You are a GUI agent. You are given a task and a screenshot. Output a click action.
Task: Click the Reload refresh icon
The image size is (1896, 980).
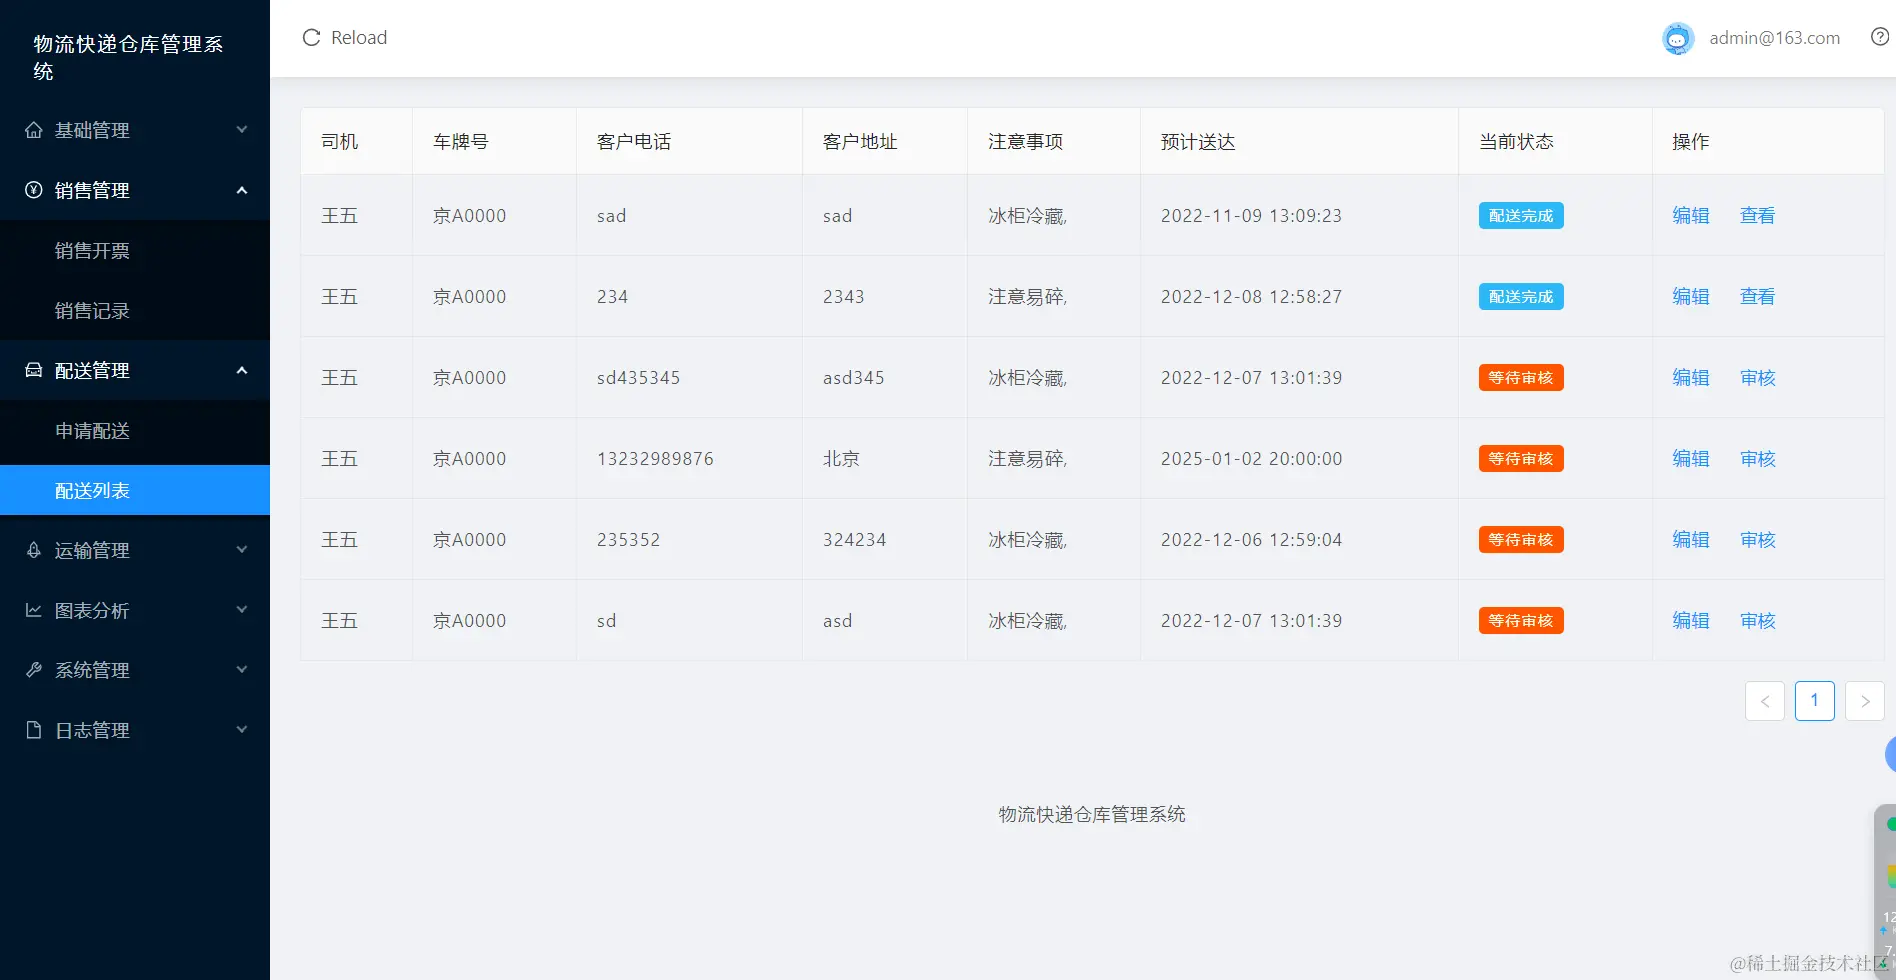pyautogui.click(x=311, y=38)
